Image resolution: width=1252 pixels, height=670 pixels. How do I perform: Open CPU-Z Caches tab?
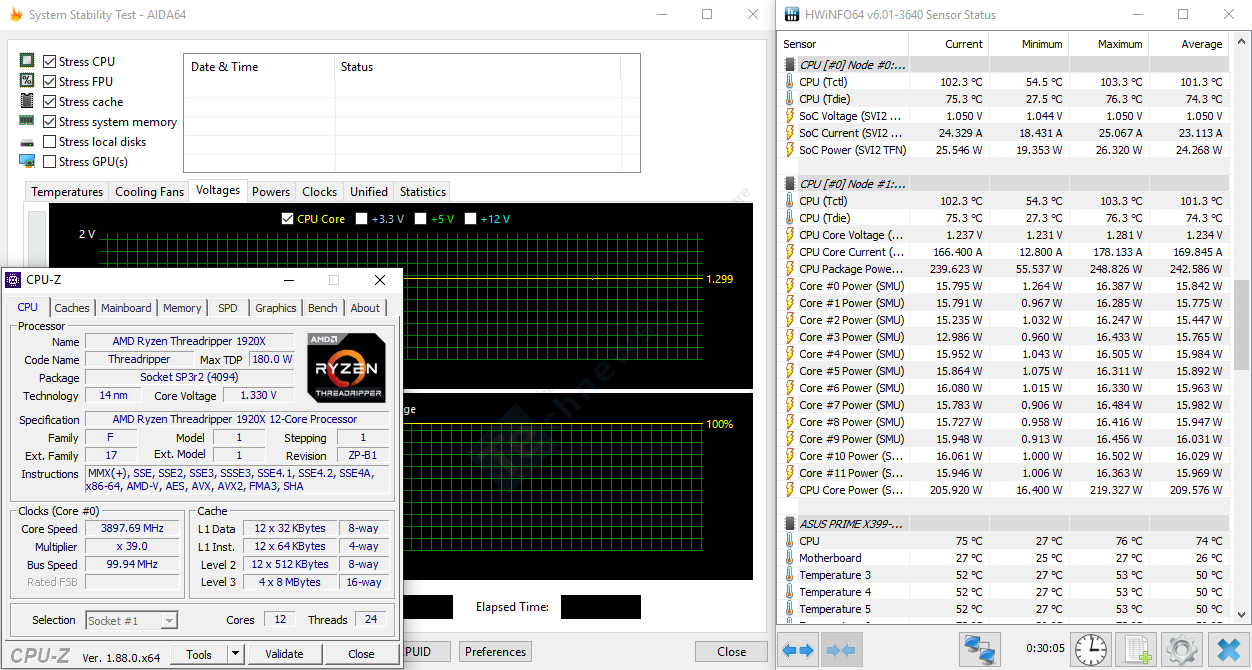(72, 308)
